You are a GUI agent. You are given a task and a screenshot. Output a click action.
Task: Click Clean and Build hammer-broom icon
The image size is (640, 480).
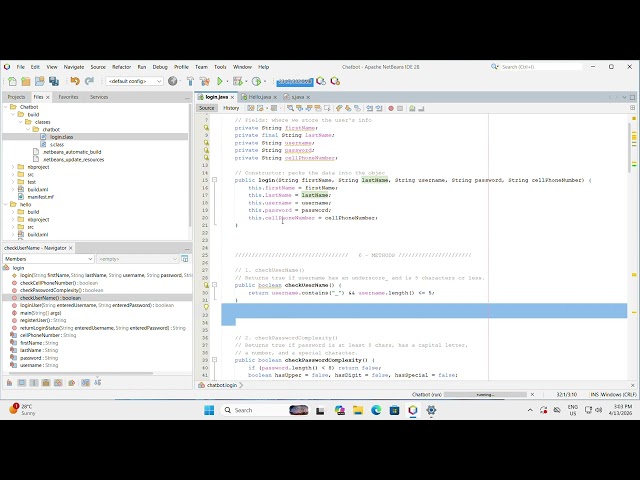205,81
